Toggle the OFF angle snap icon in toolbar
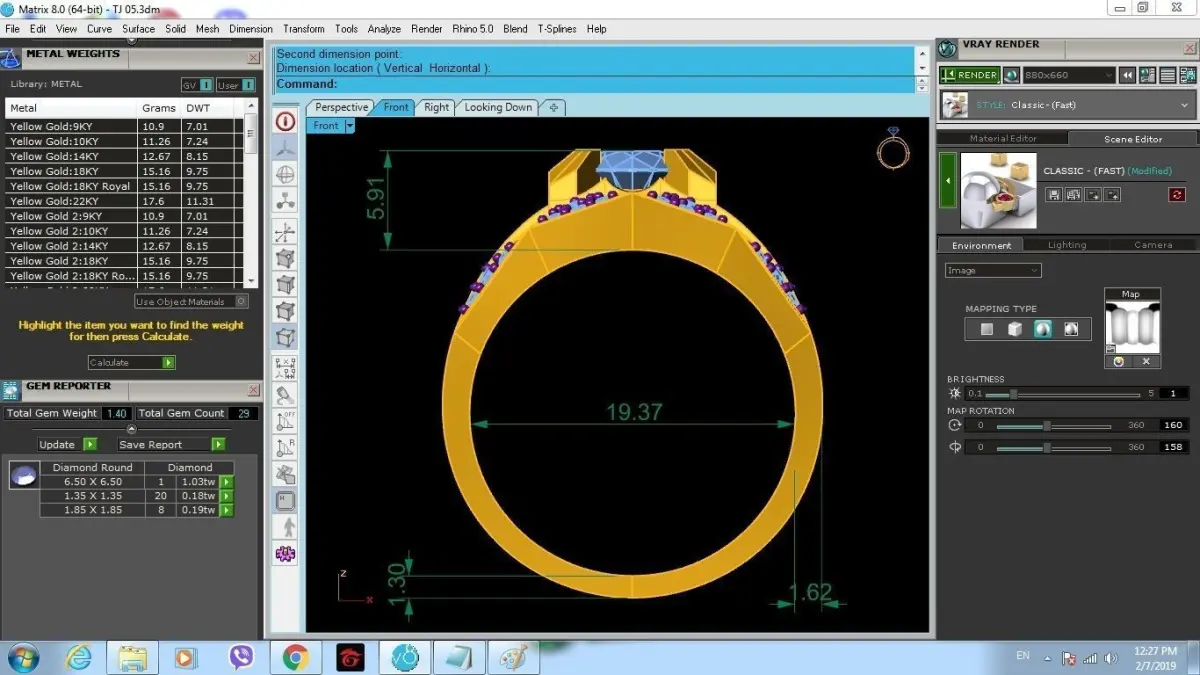 click(286, 420)
